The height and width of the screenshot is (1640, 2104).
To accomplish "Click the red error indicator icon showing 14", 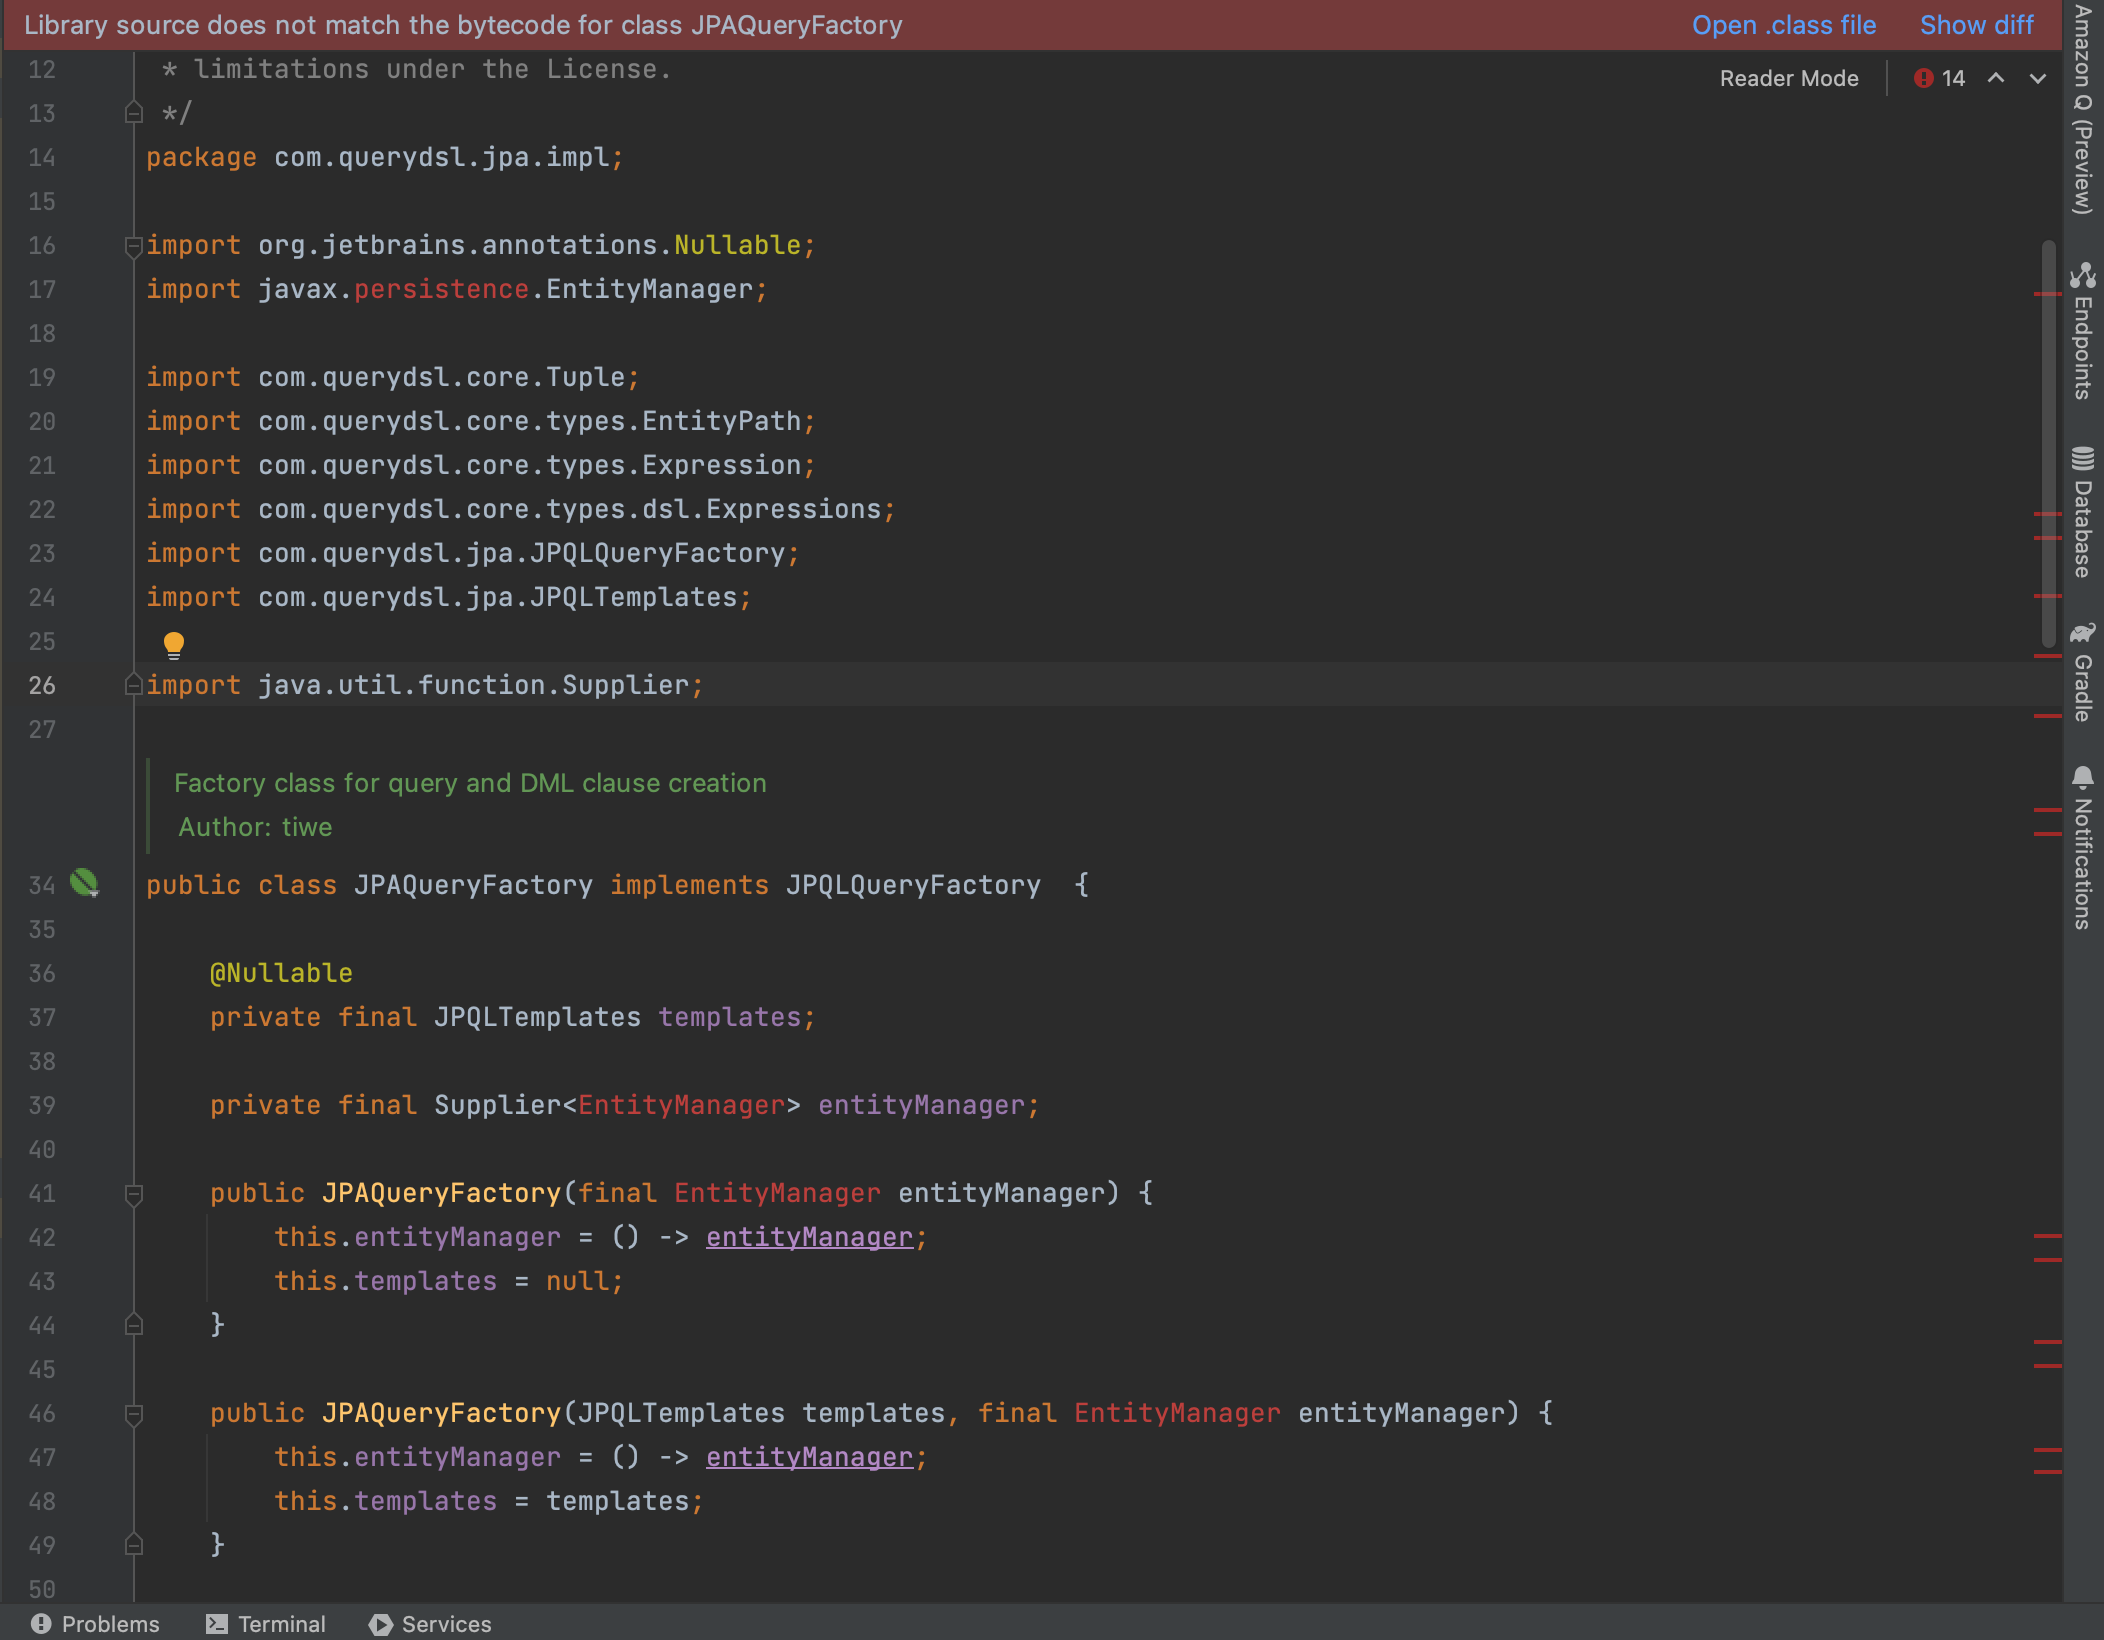I will tap(1923, 78).
